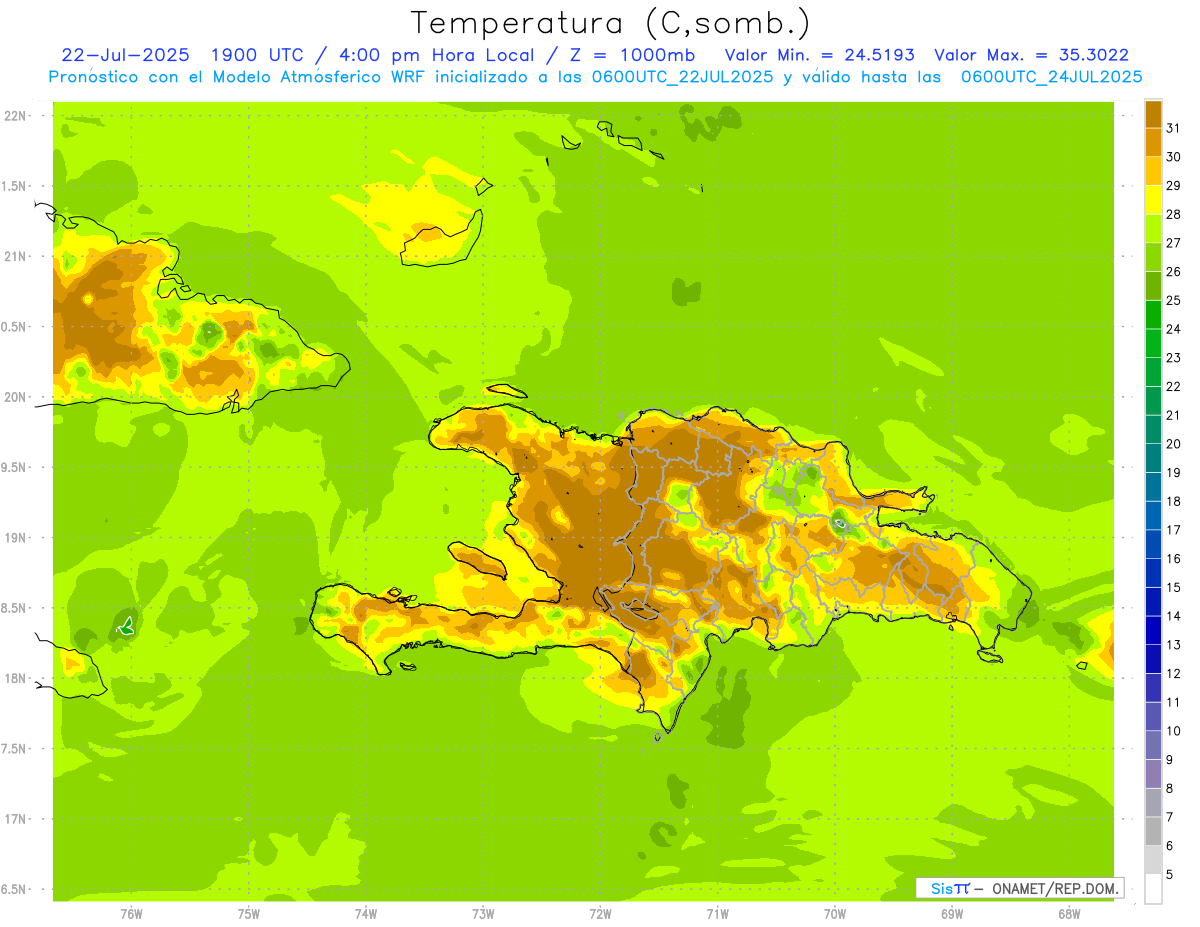Click the white swatch below 5
The width and height of the screenshot is (1200, 927).
(x=1153, y=888)
